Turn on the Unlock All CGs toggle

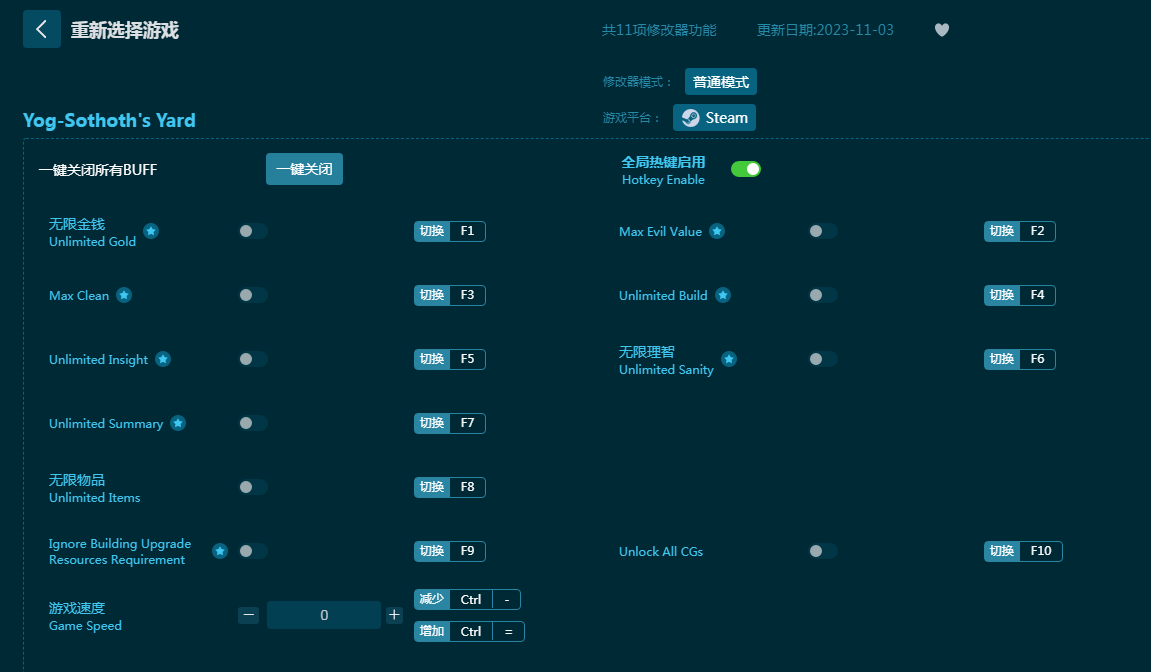822,551
